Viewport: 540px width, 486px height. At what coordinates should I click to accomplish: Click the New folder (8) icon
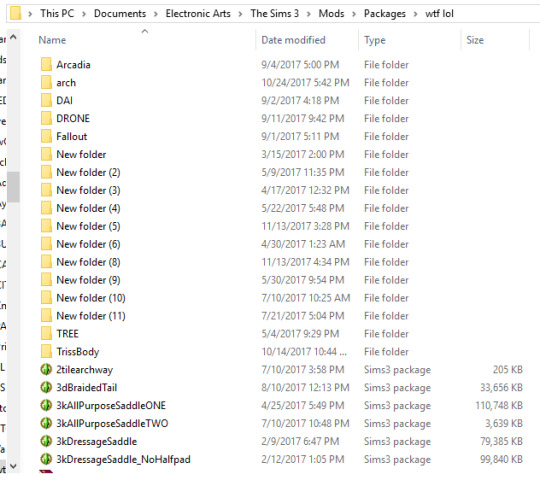[46, 261]
